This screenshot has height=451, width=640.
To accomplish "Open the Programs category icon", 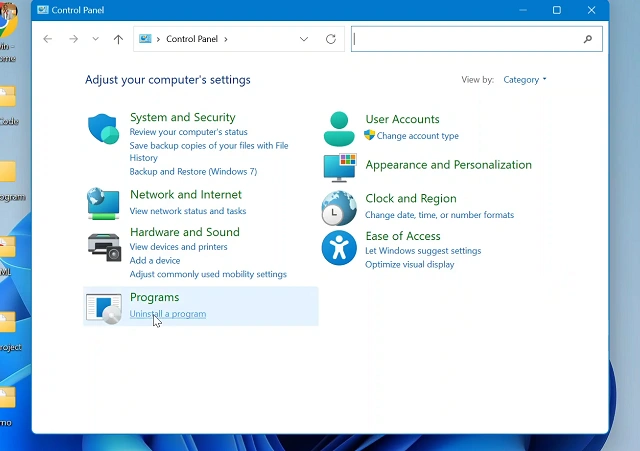I will [x=104, y=309].
